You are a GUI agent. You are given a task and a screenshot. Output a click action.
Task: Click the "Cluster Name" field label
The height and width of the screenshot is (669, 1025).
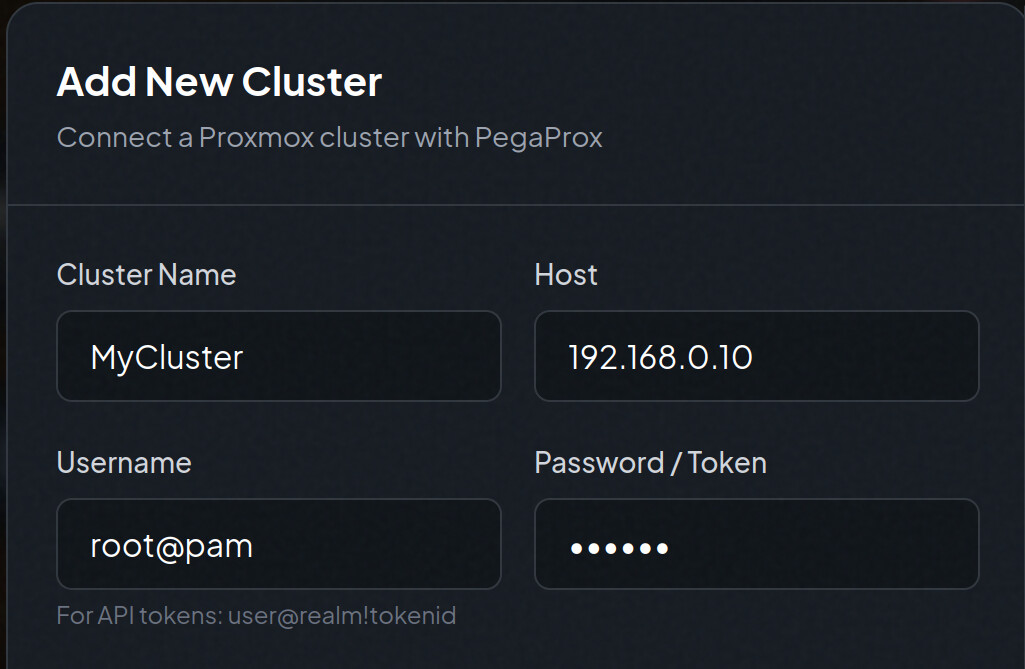(x=146, y=275)
